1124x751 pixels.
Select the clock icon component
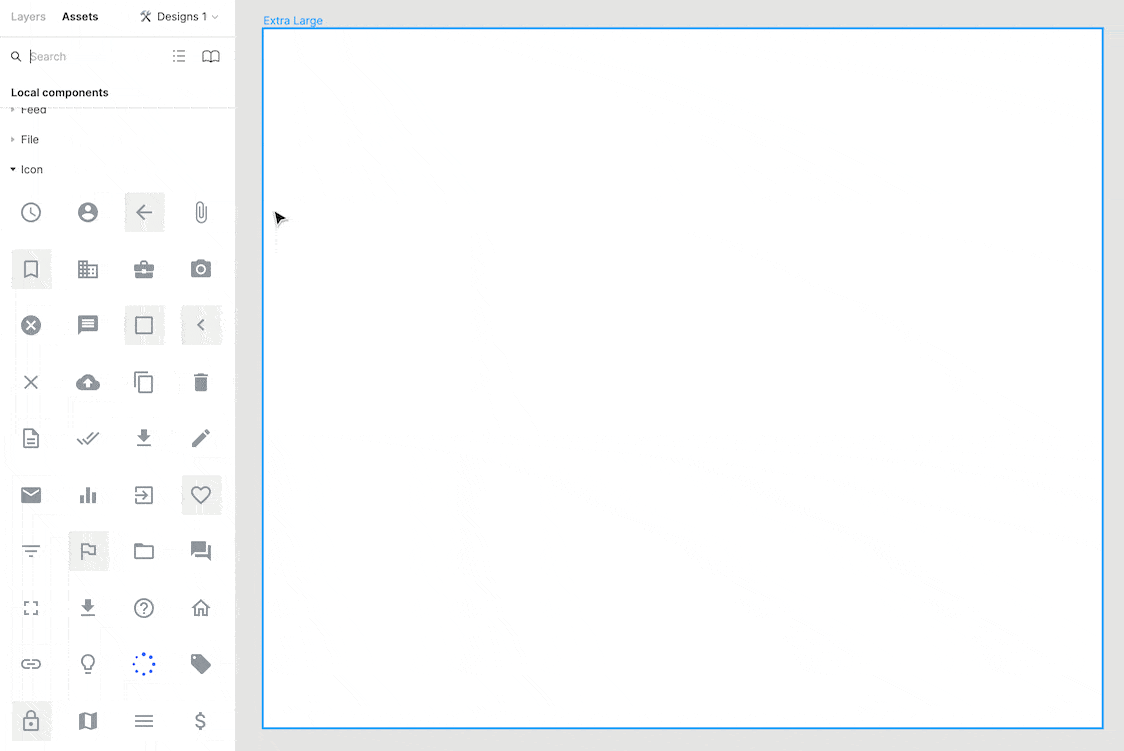coord(31,212)
